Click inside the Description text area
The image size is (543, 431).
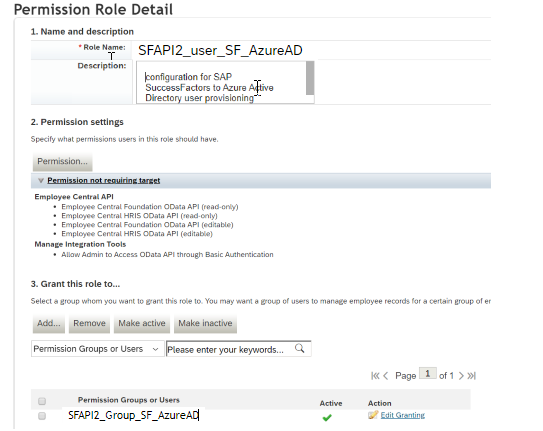tap(222, 82)
